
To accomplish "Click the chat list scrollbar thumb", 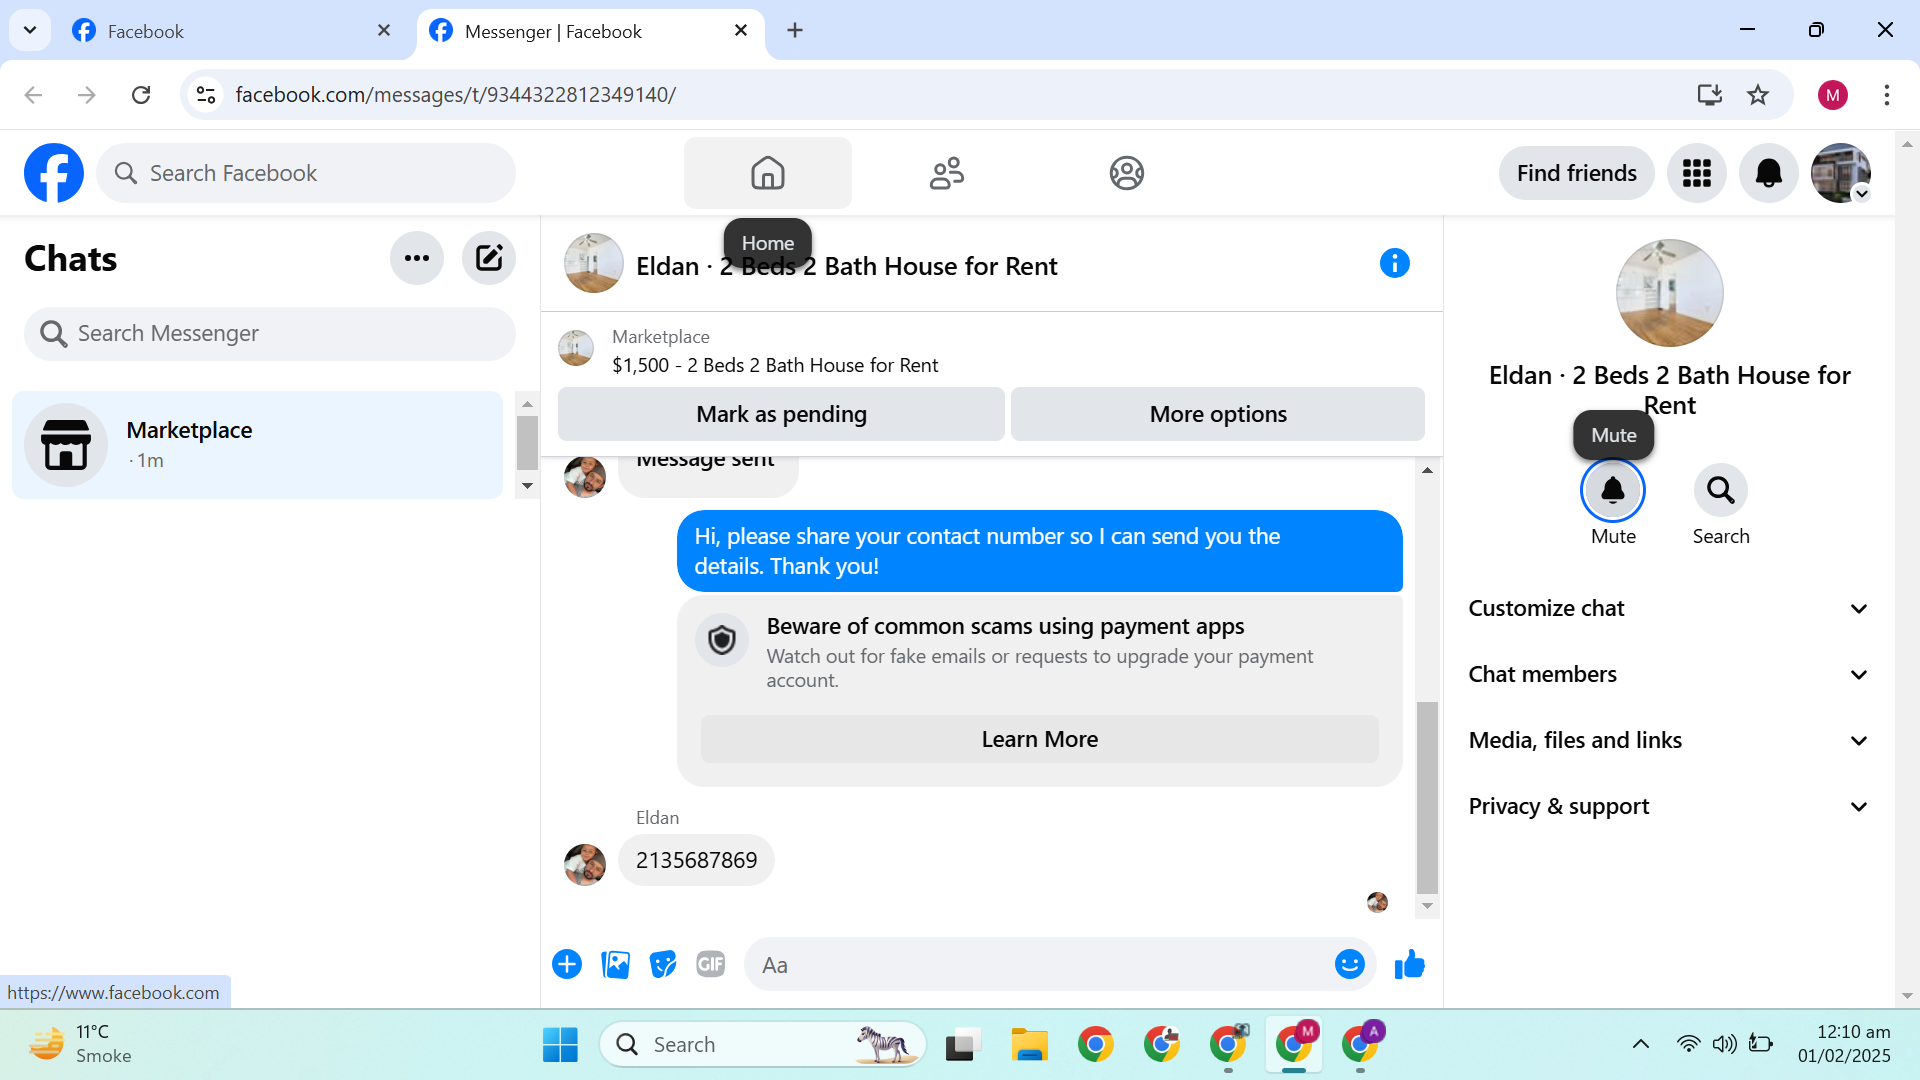I will 527,443.
